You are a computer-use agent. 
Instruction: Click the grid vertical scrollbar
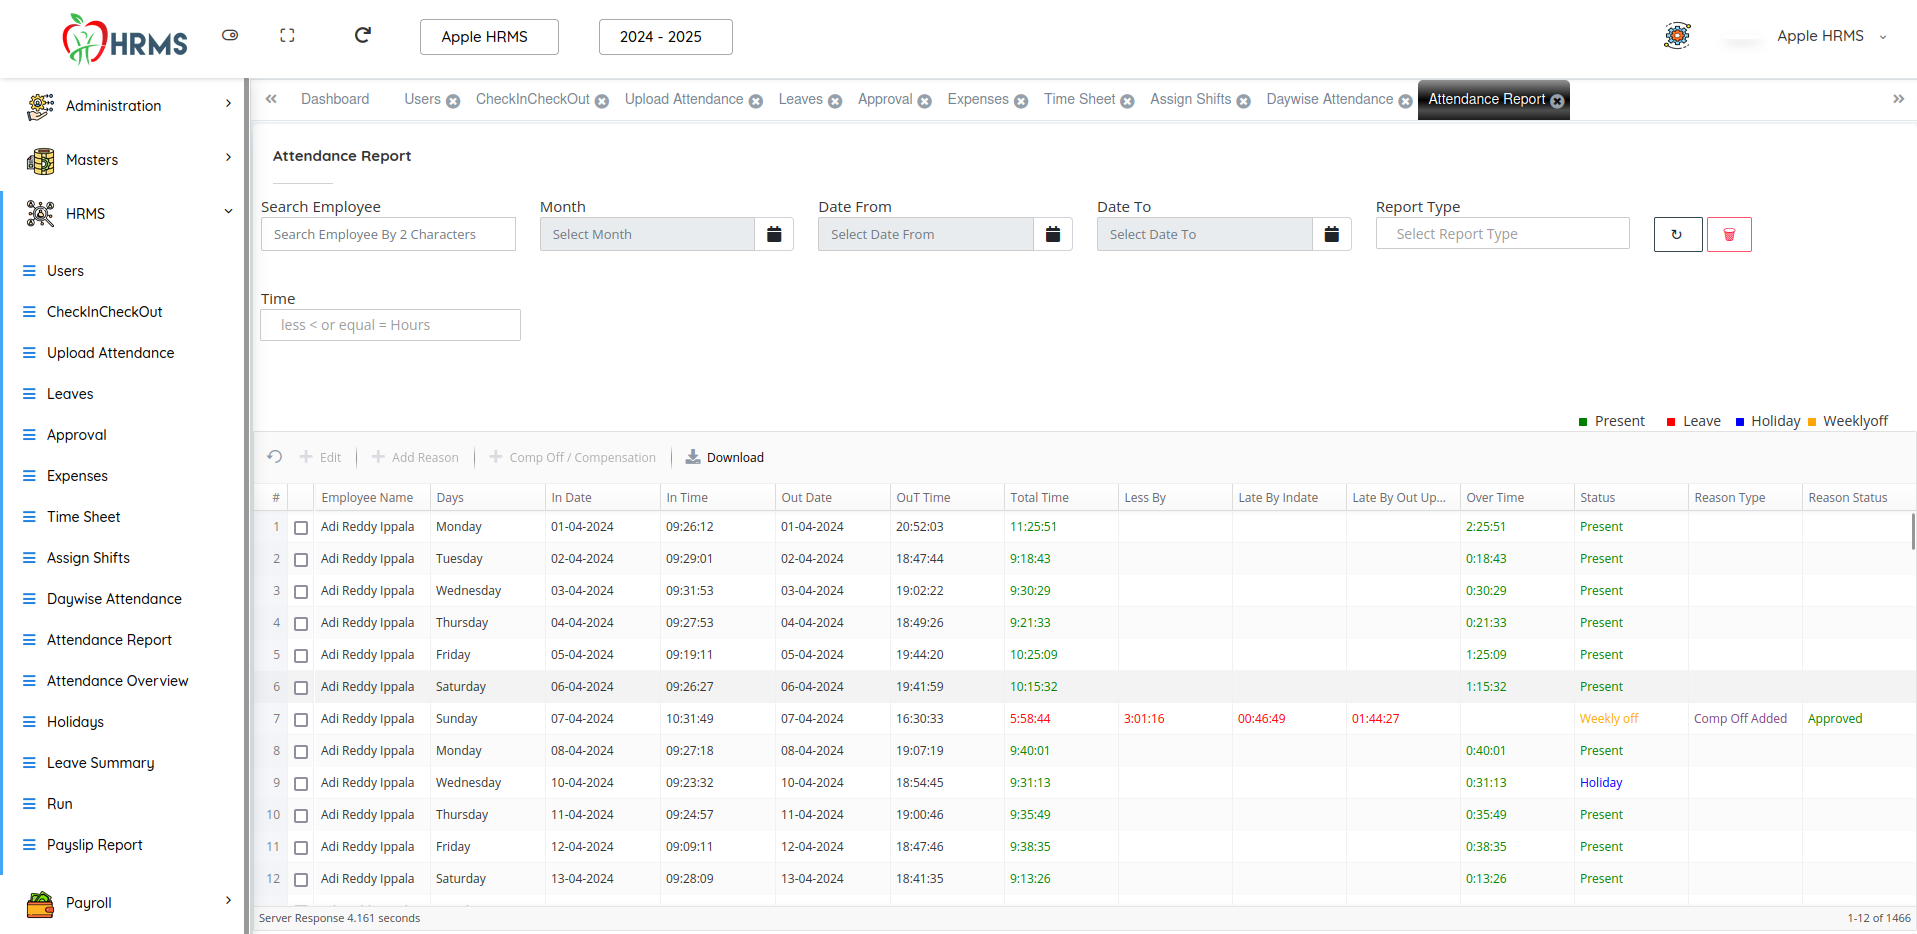pos(1913,530)
